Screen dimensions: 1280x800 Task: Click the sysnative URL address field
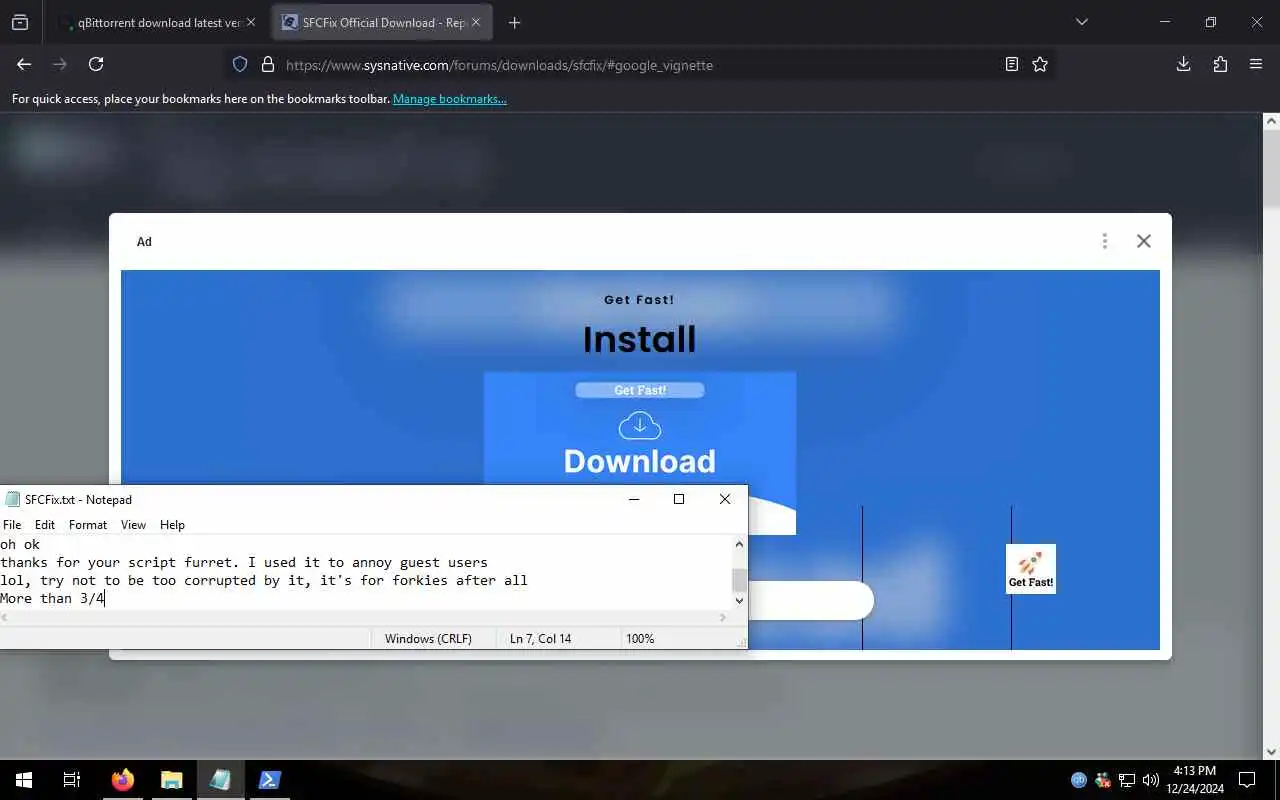coord(640,64)
